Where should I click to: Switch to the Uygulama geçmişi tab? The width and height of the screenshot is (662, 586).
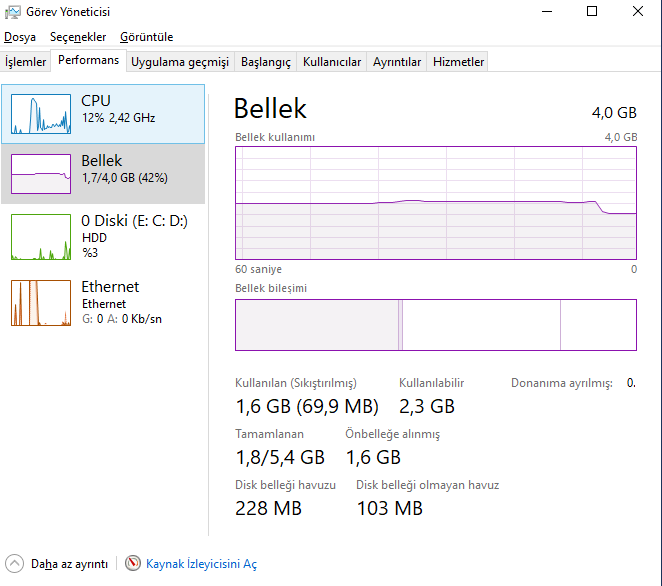coord(180,62)
